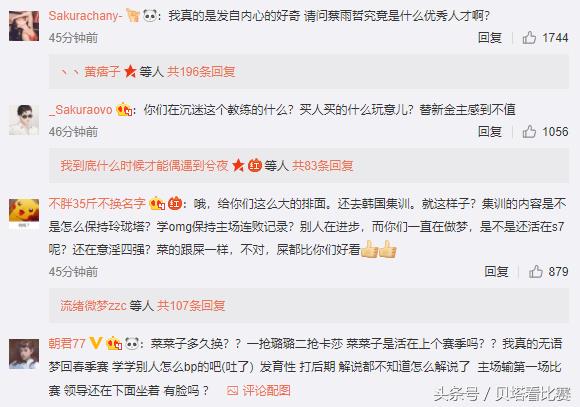Open 不胖35斤不换名字 username link
The width and height of the screenshot is (580, 407).
[x=97, y=204]
